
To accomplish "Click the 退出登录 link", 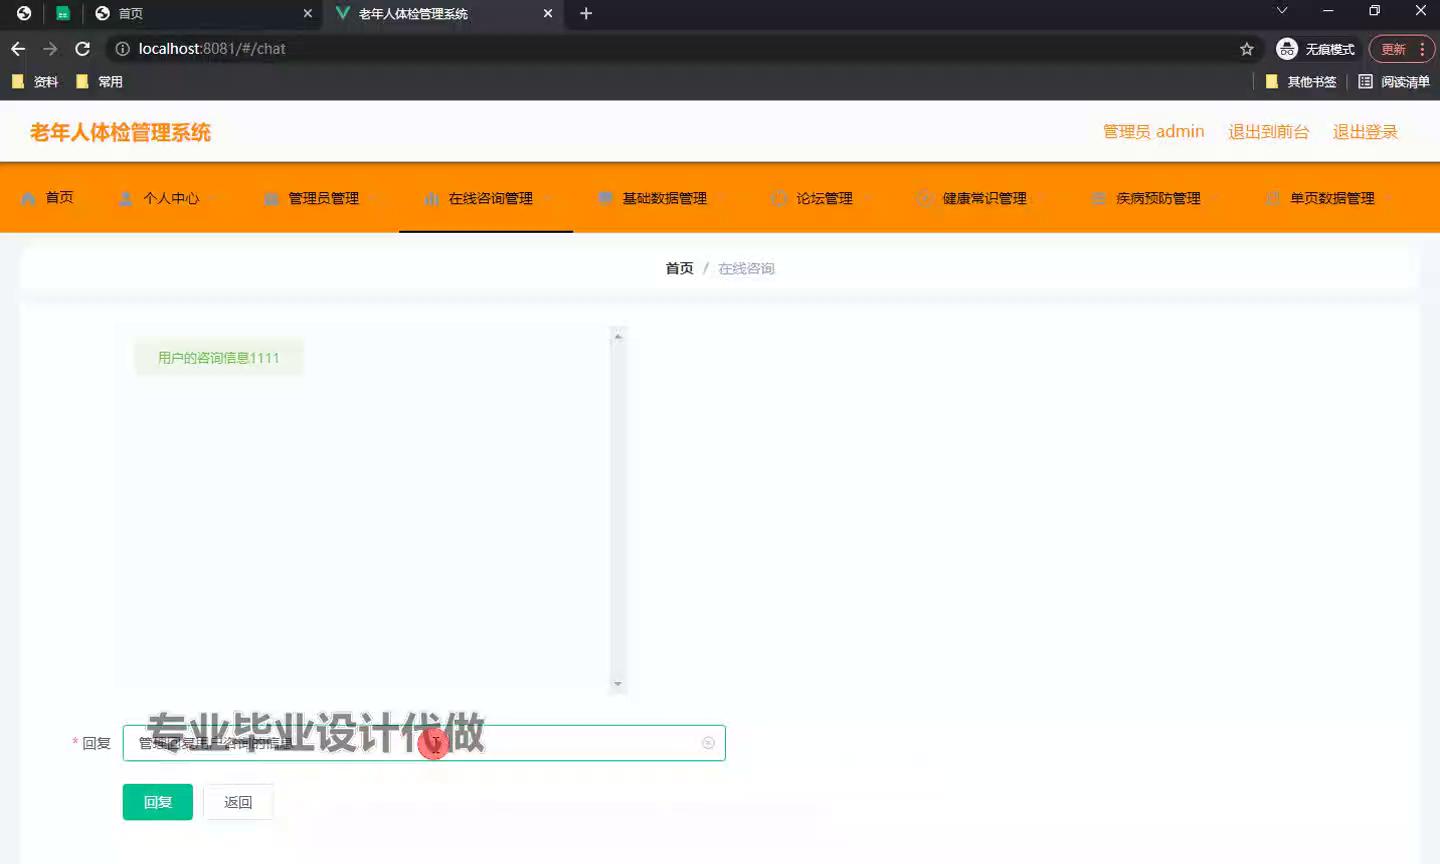I will click(x=1364, y=132).
